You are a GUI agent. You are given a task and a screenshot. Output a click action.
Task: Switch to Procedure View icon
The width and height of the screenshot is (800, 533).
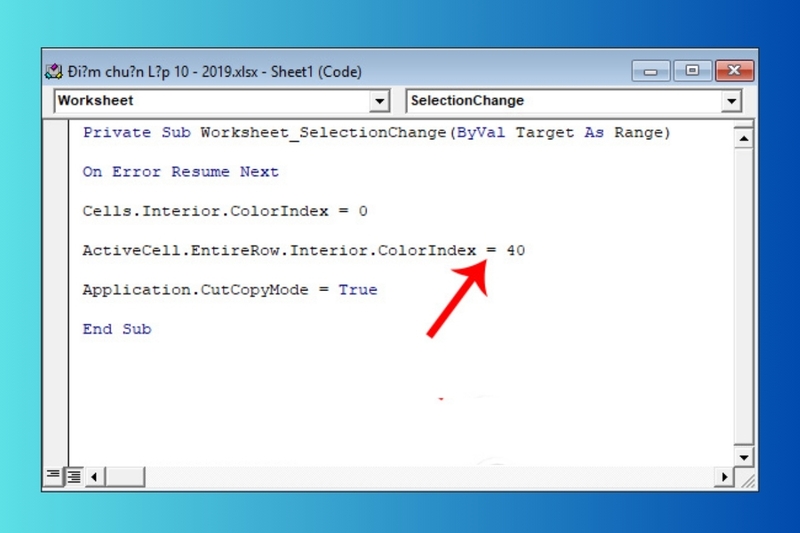point(53,476)
